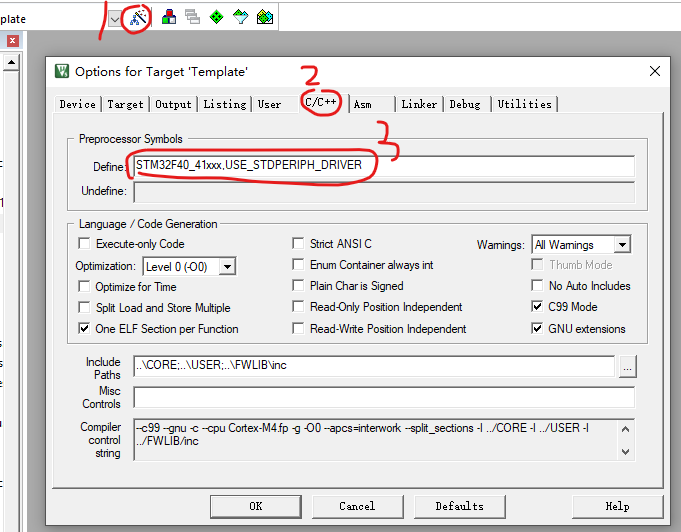Enable Read-Write Position Independent checkbox
The image size is (681, 532).
[298, 328]
